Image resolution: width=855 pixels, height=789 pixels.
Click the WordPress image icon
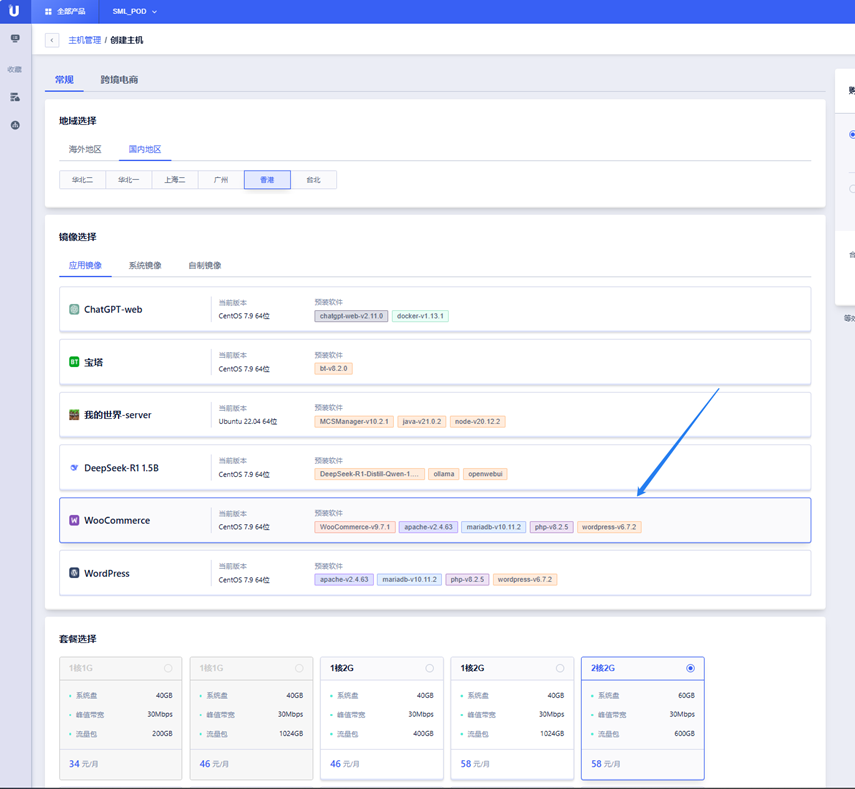pos(74,573)
